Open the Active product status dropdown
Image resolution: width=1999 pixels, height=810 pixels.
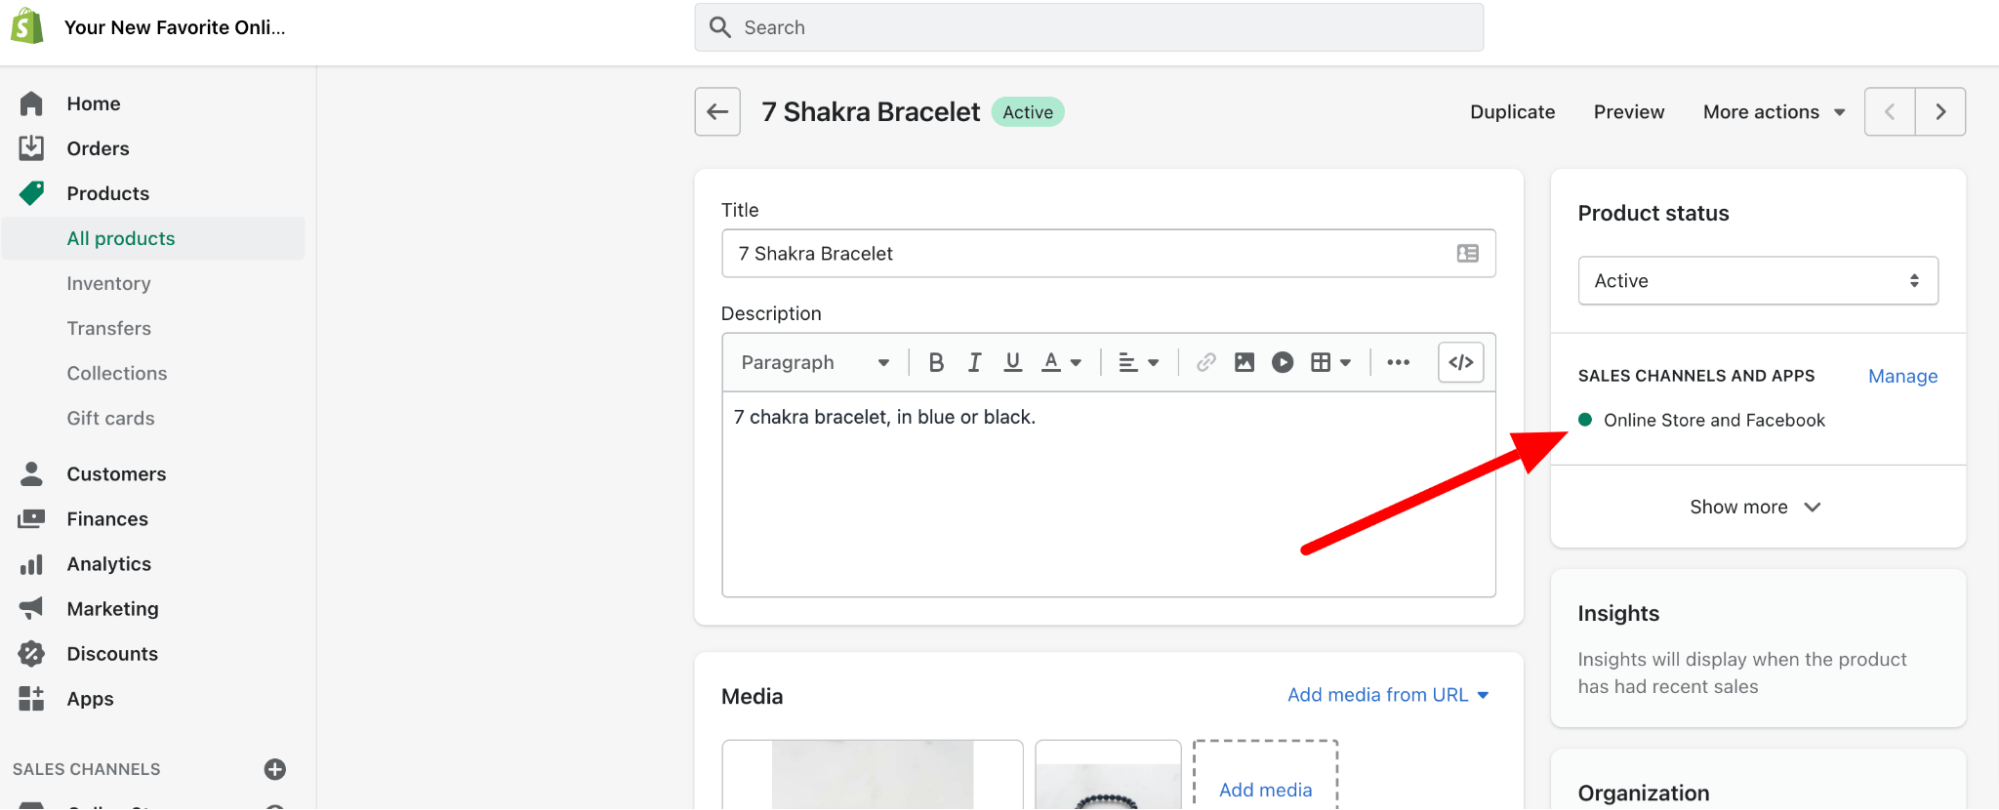(x=1757, y=281)
